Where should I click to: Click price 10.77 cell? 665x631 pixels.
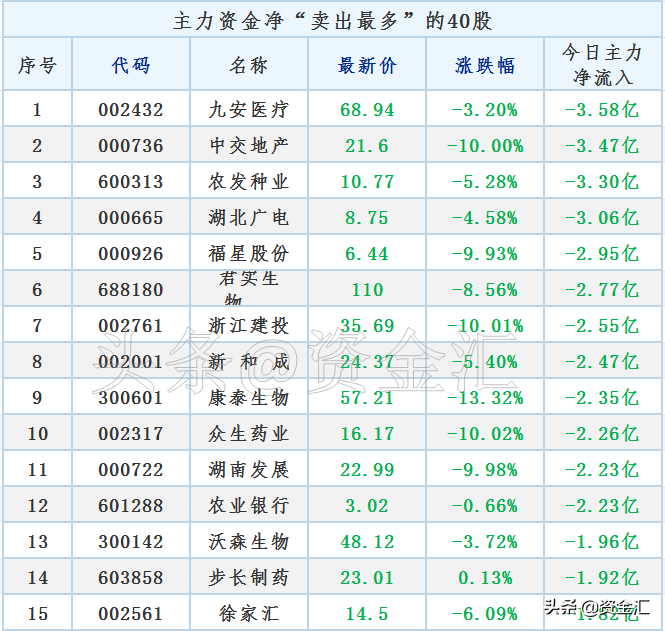[x=367, y=182]
